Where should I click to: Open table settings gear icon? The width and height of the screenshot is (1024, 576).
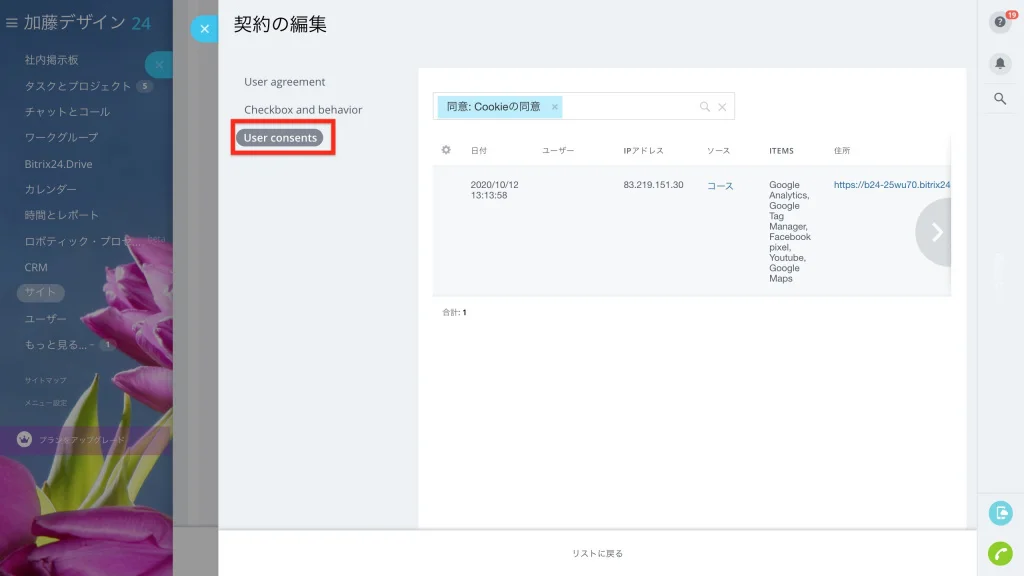(446, 150)
